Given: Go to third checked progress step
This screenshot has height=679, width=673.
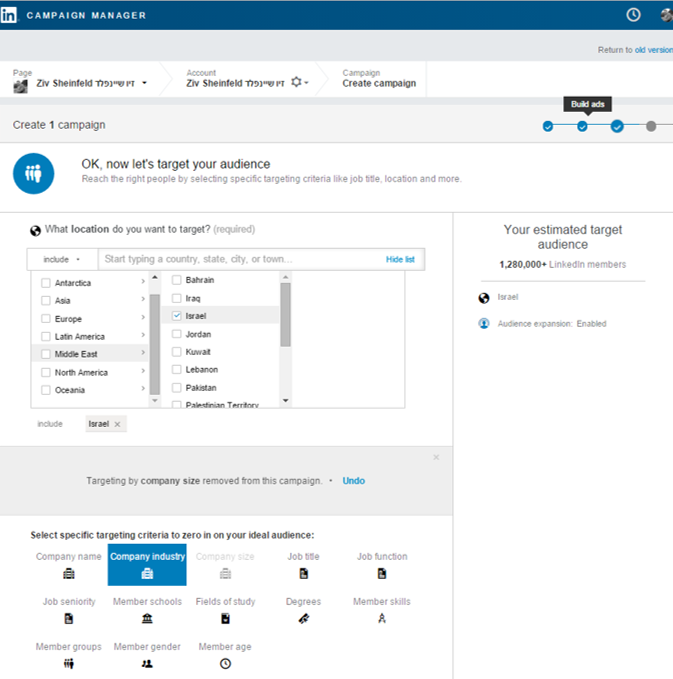Looking at the screenshot, I should coord(617,126).
